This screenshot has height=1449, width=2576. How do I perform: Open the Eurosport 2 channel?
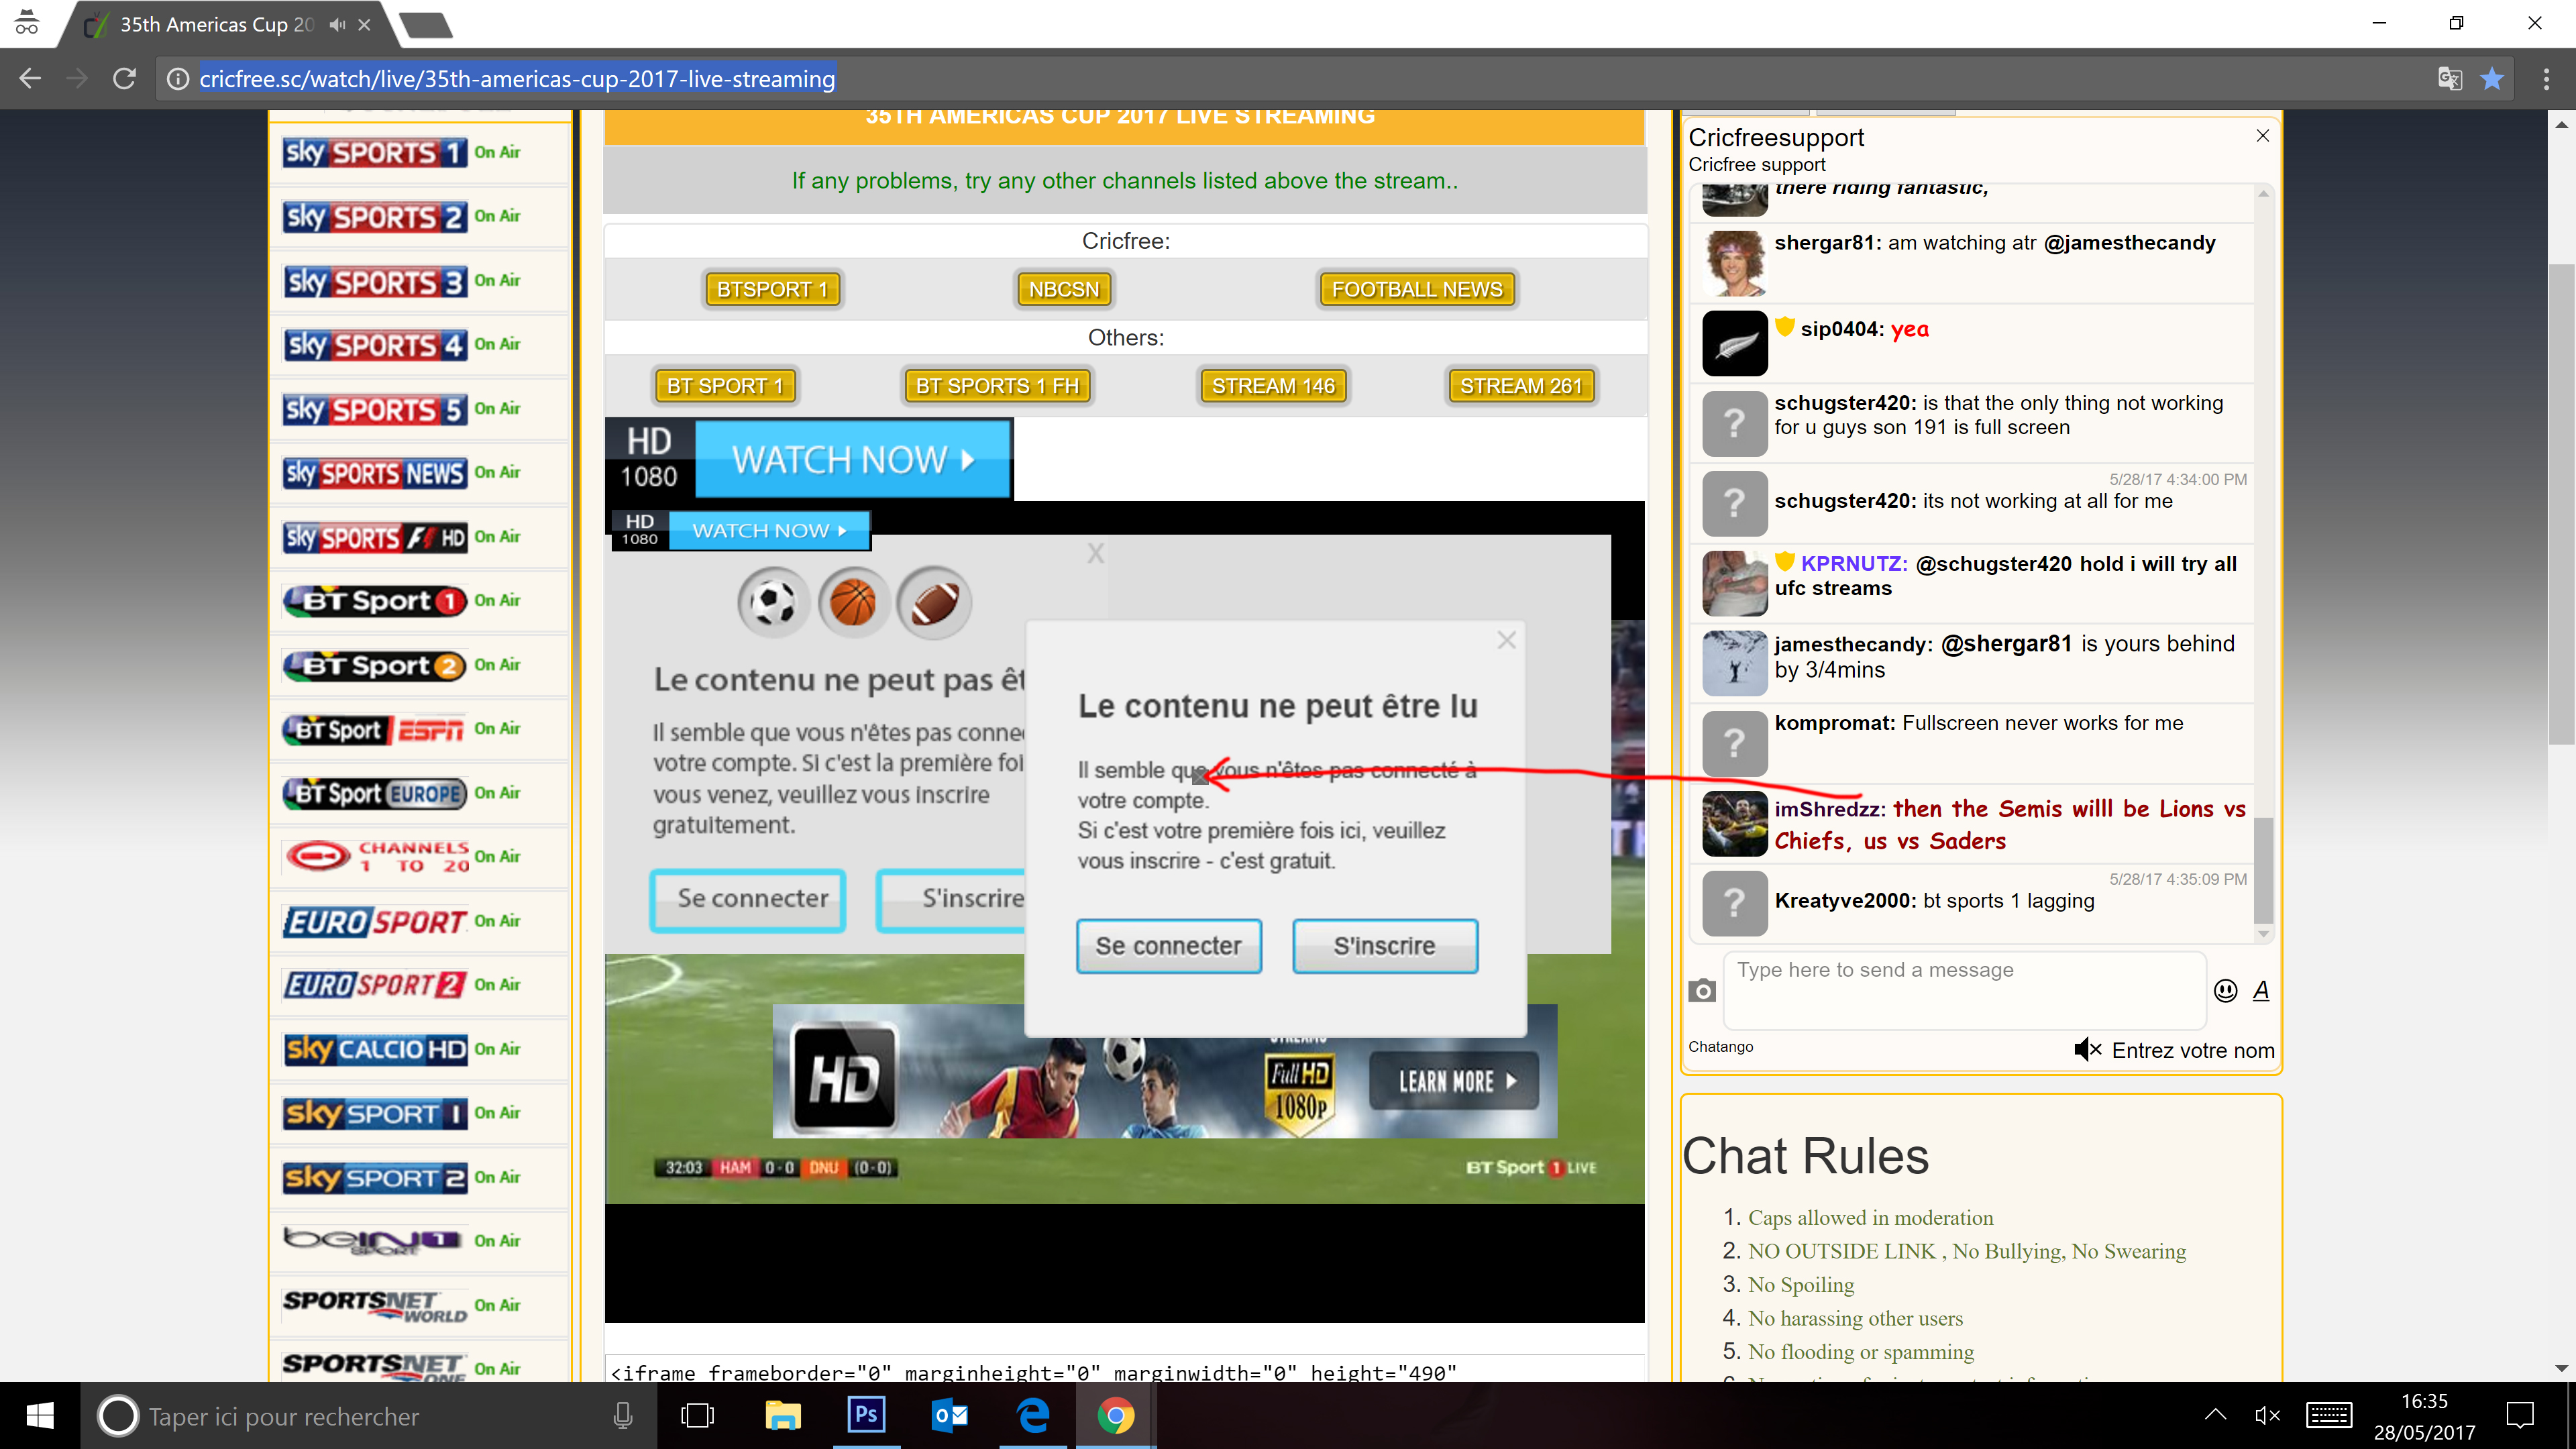point(375,985)
